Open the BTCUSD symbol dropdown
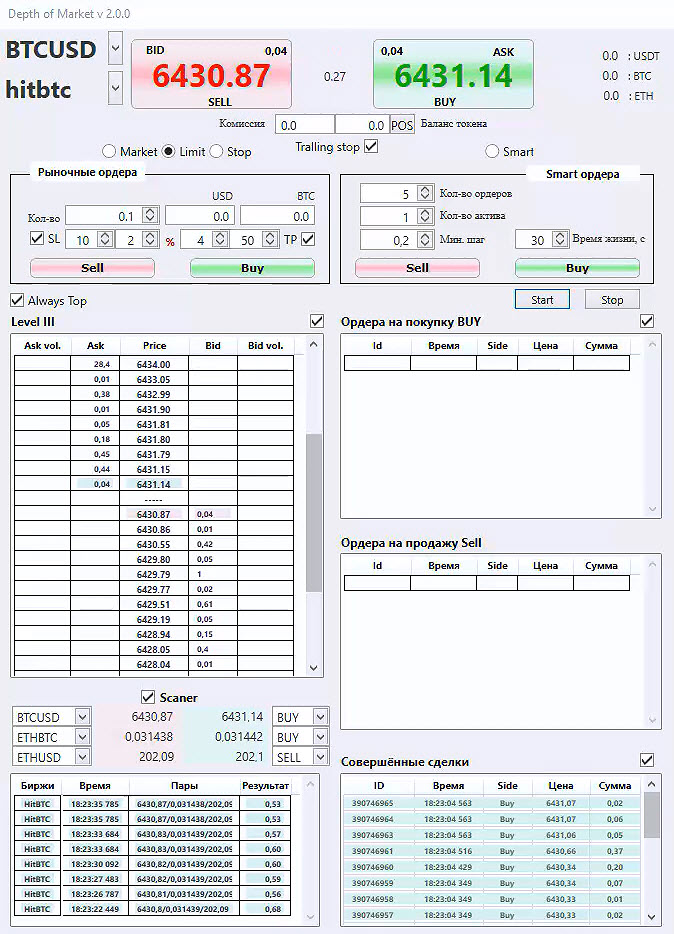674x934 pixels. (116, 48)
